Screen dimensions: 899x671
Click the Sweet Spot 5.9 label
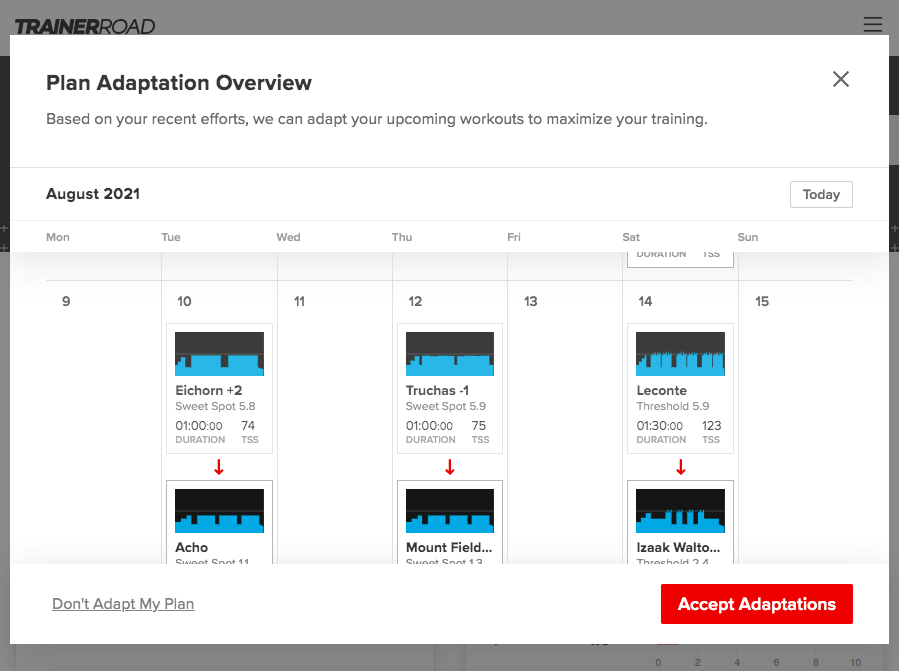[446, 406]
